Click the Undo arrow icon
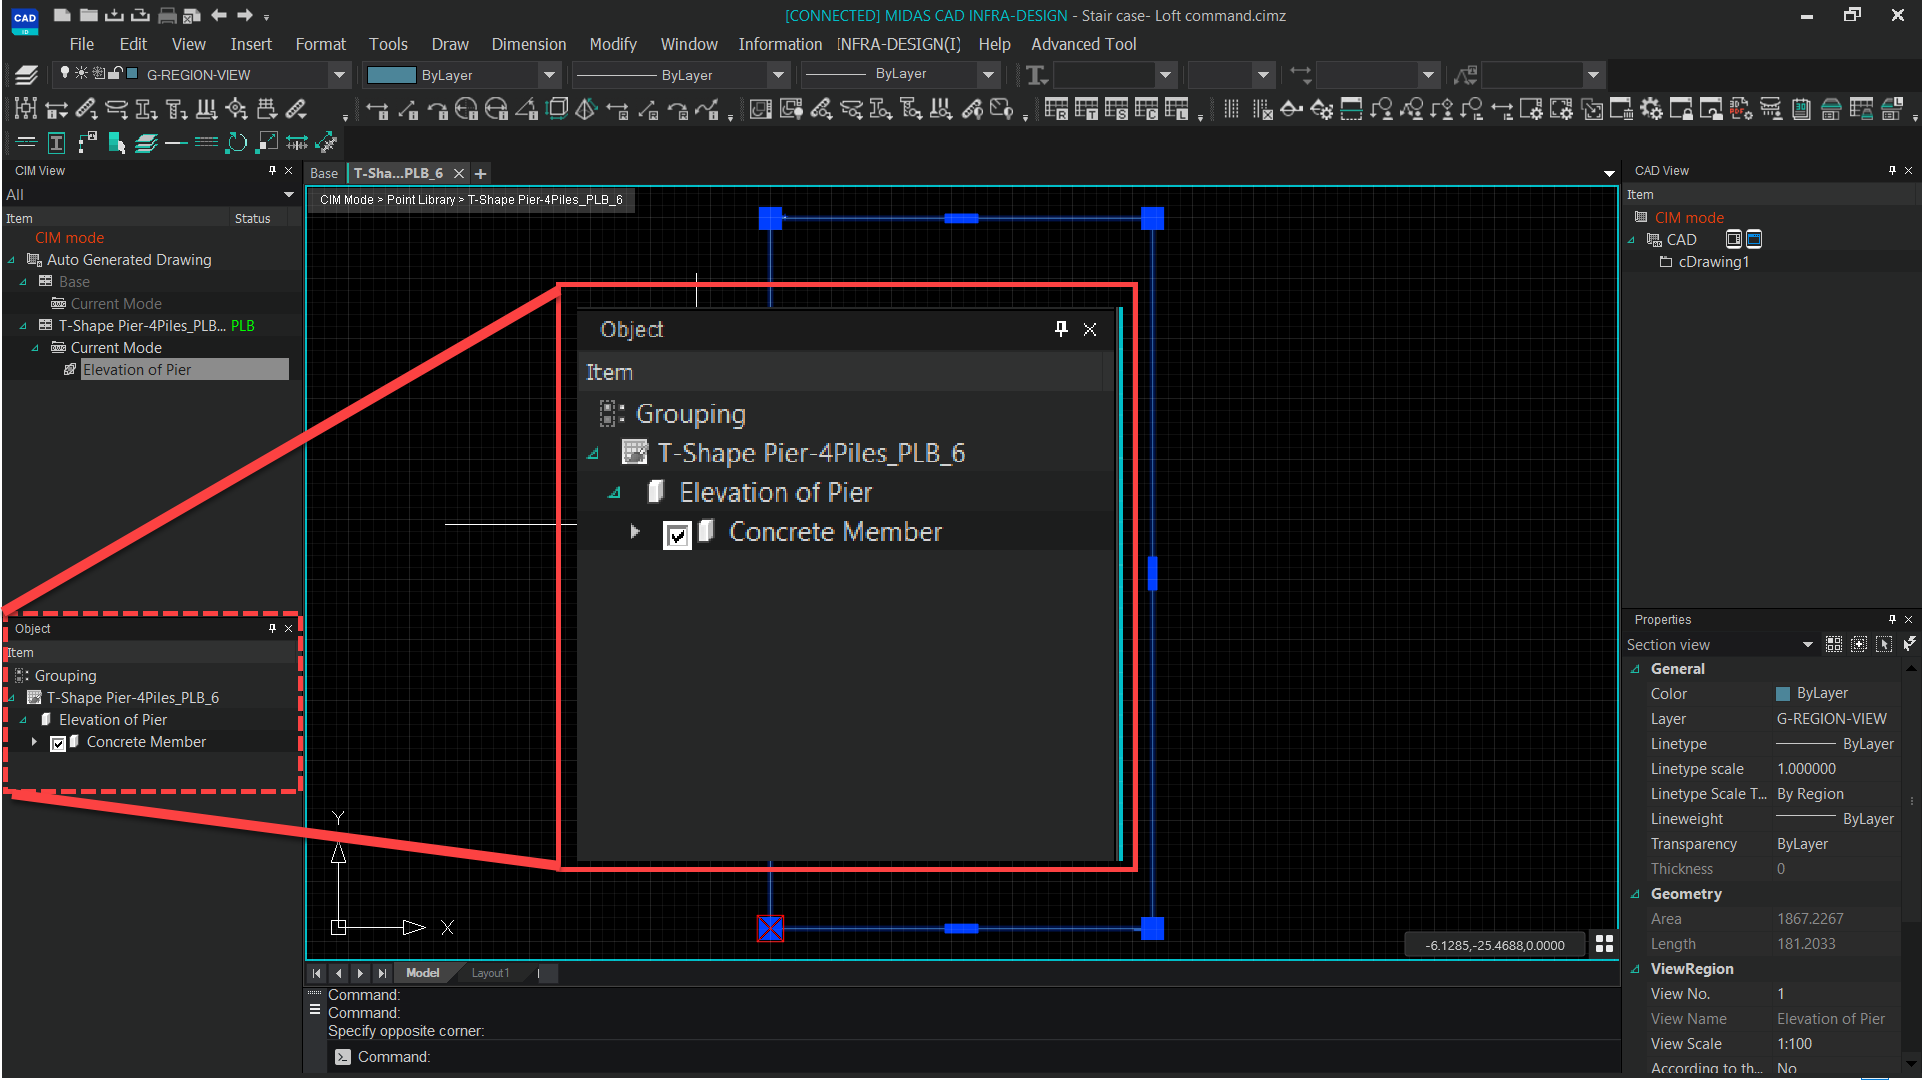1922x1080 pixels. point(219,16)
